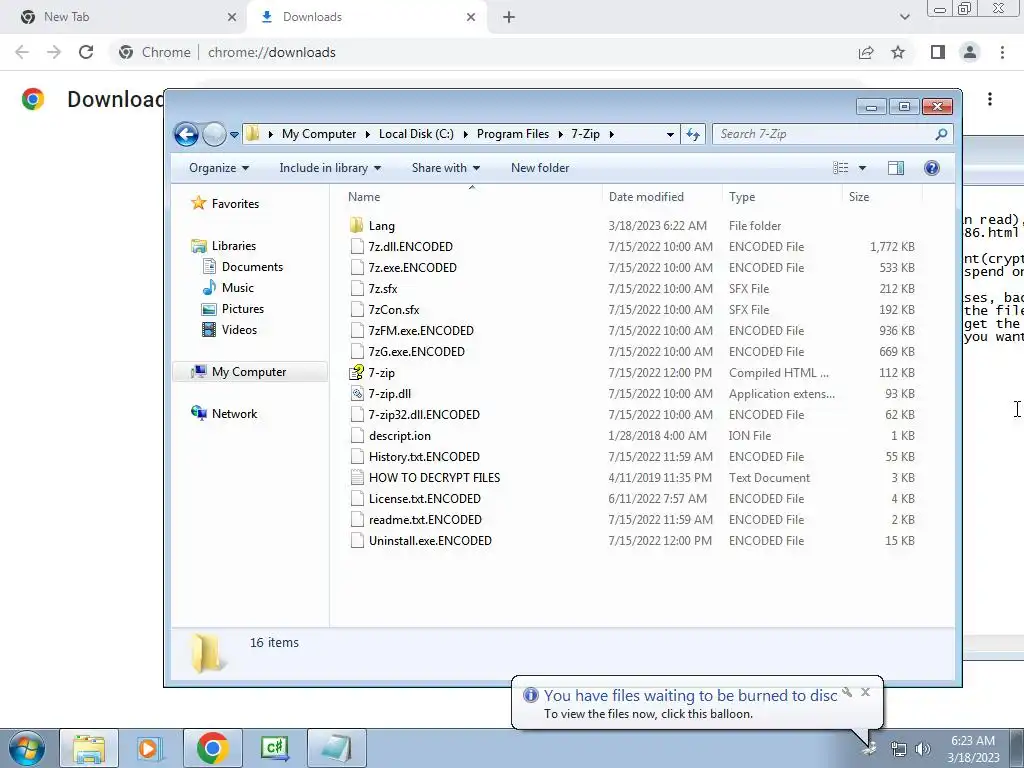
Task: Open Include in library menu
Action: [330, 168]
